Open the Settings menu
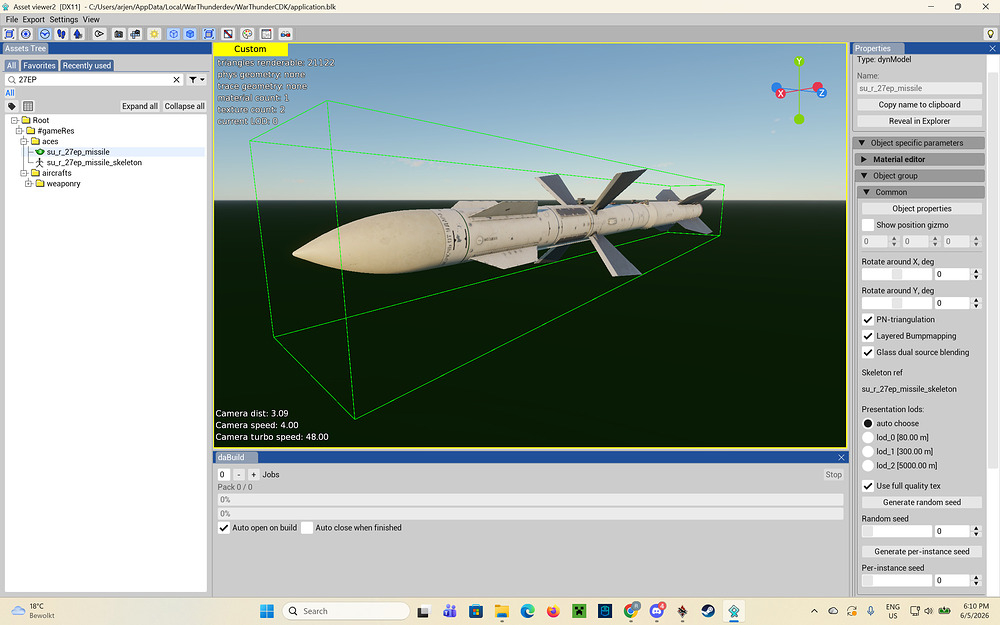This screenshot has width=1000, height=625. (x=64, y=19)
